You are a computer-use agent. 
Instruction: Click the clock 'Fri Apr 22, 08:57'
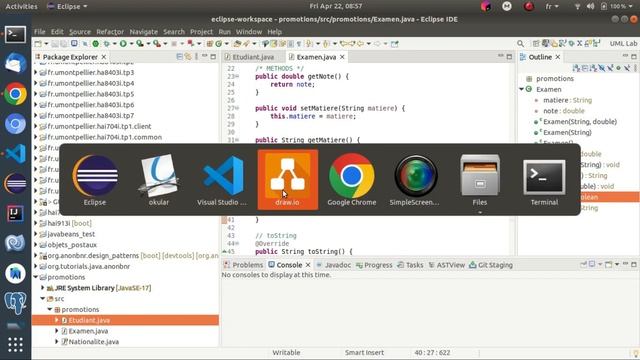pyautogui.click(x=336, y=6)
